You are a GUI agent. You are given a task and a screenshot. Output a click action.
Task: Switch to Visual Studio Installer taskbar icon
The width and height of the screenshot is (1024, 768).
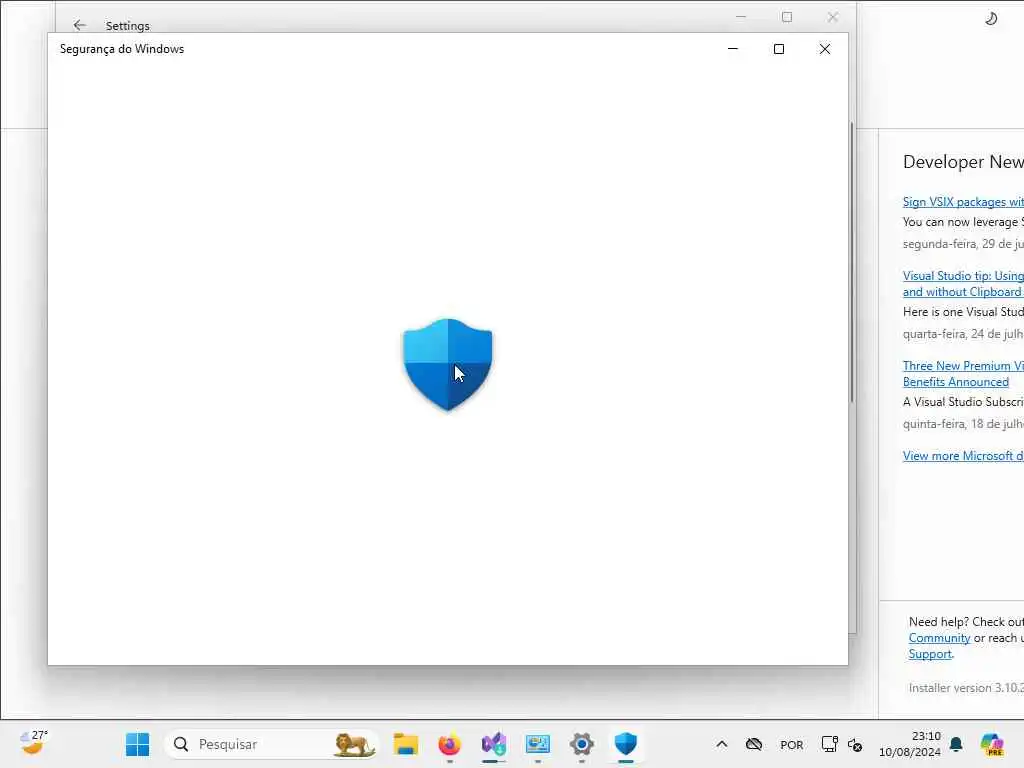494,744
